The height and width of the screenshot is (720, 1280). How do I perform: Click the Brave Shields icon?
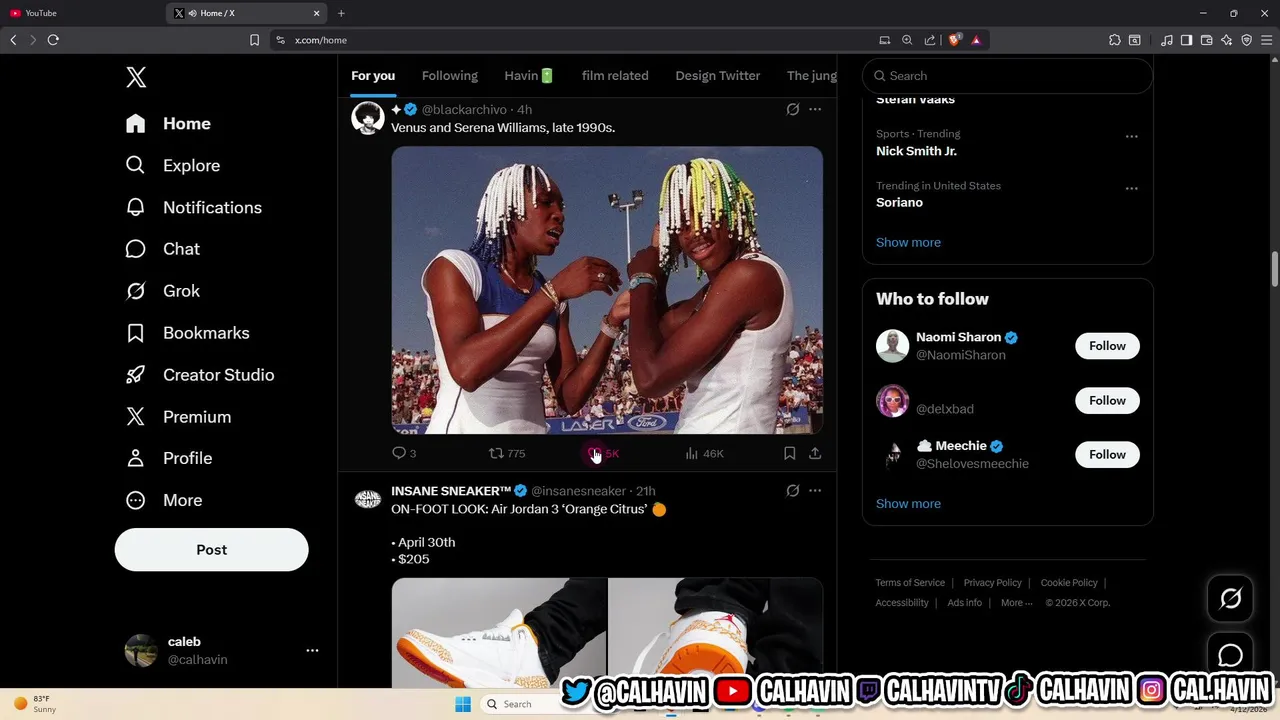click(x=954, y=40)
